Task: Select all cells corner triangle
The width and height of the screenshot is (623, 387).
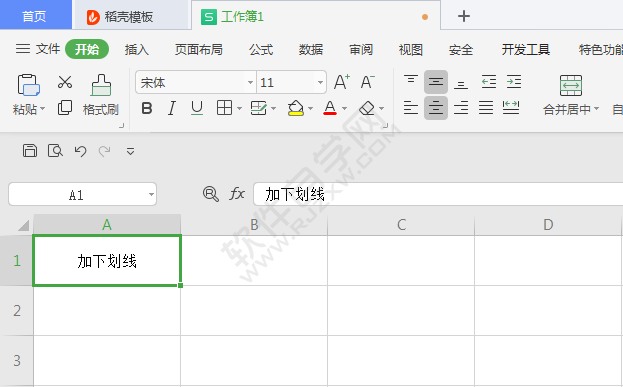Action: coord(23,225)
